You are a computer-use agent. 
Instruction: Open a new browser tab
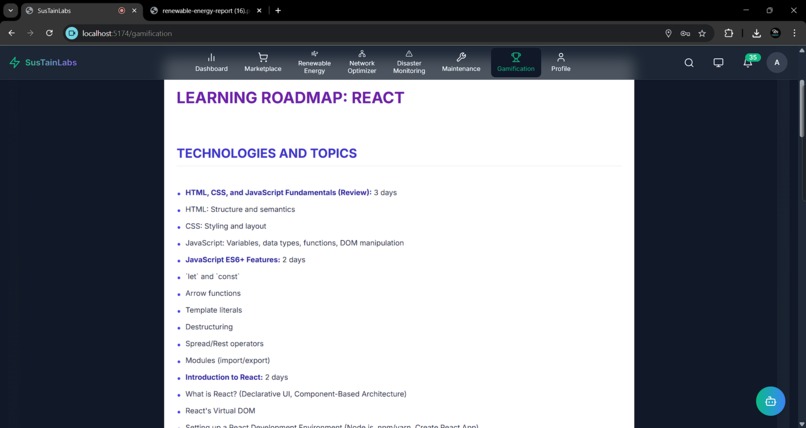(278, 10)
